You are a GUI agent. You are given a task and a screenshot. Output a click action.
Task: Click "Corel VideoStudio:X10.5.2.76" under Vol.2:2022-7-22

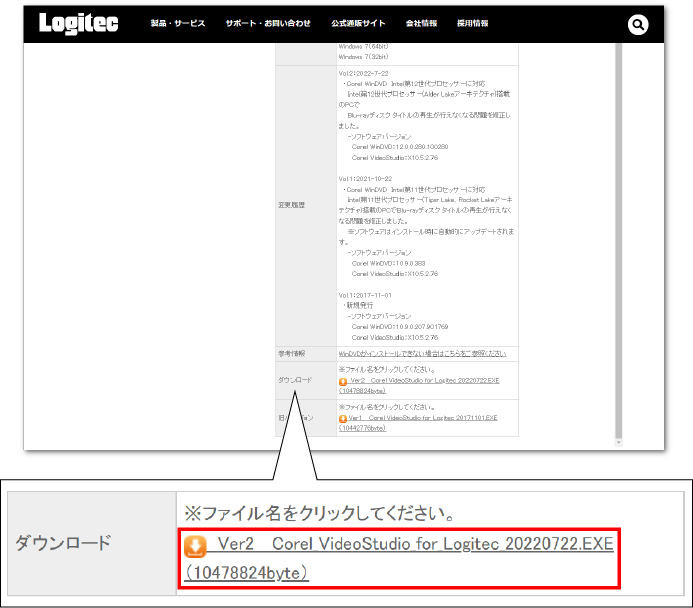click(x=395, y=158)
